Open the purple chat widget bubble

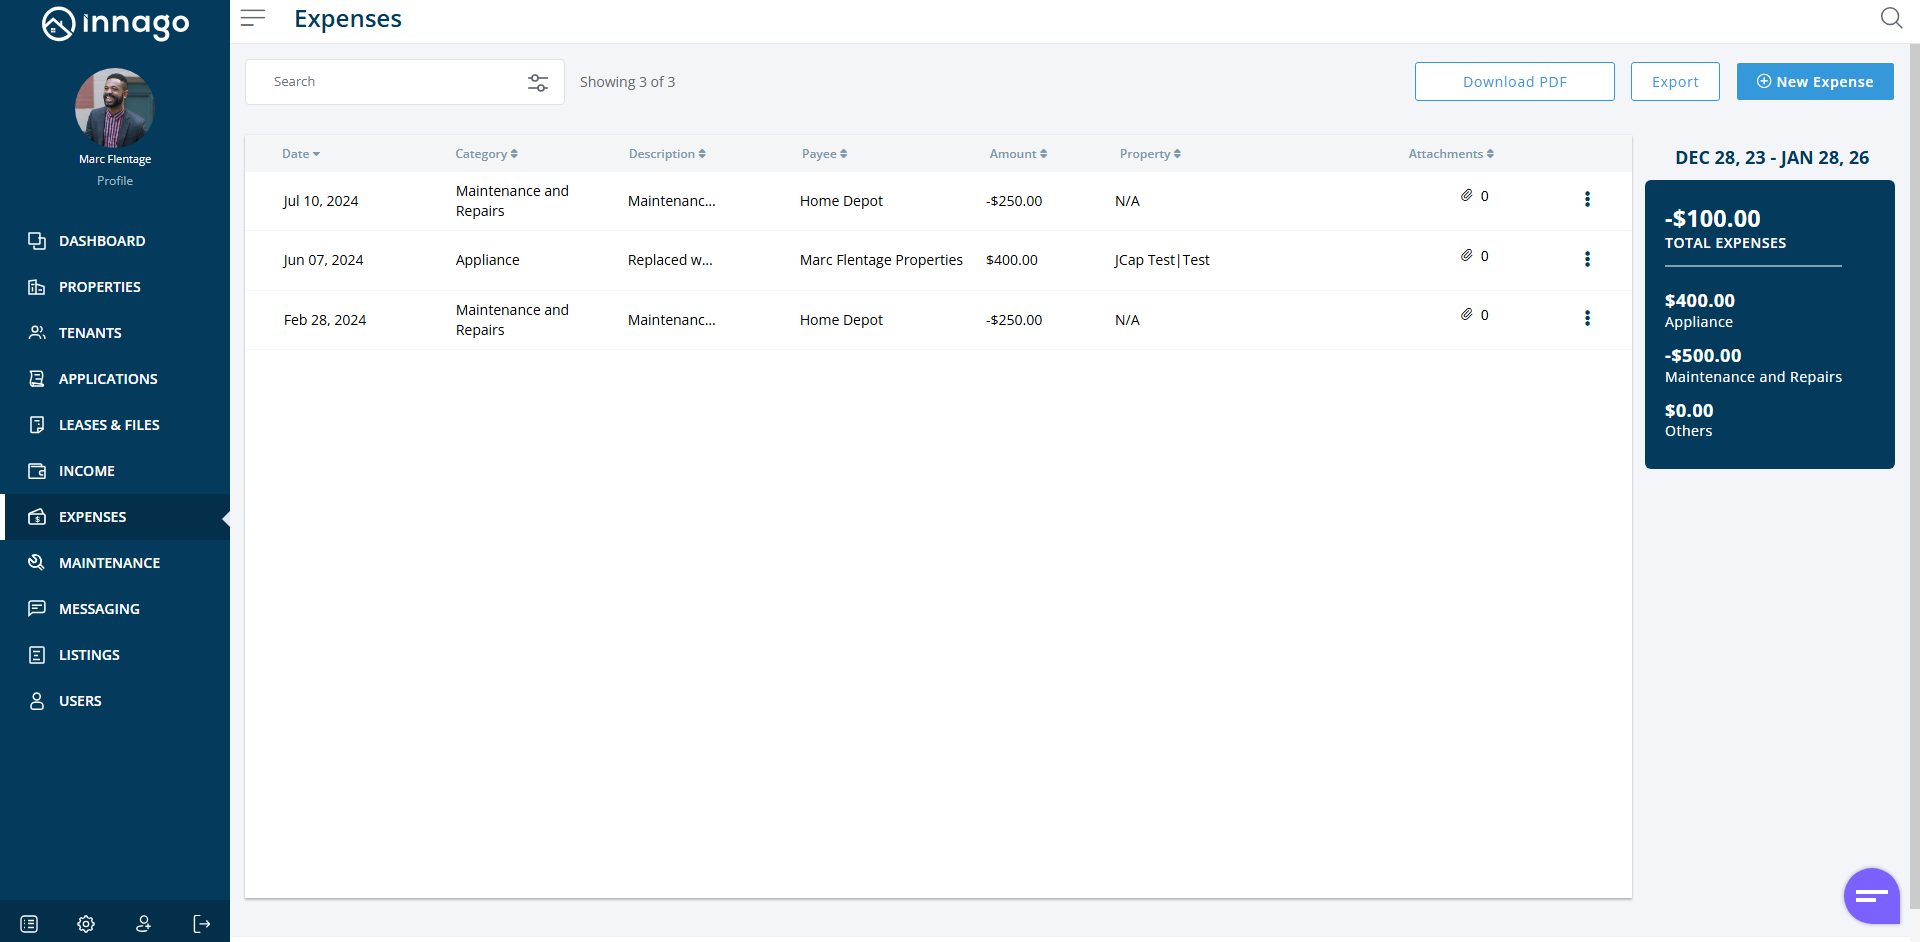point(1871,896)
